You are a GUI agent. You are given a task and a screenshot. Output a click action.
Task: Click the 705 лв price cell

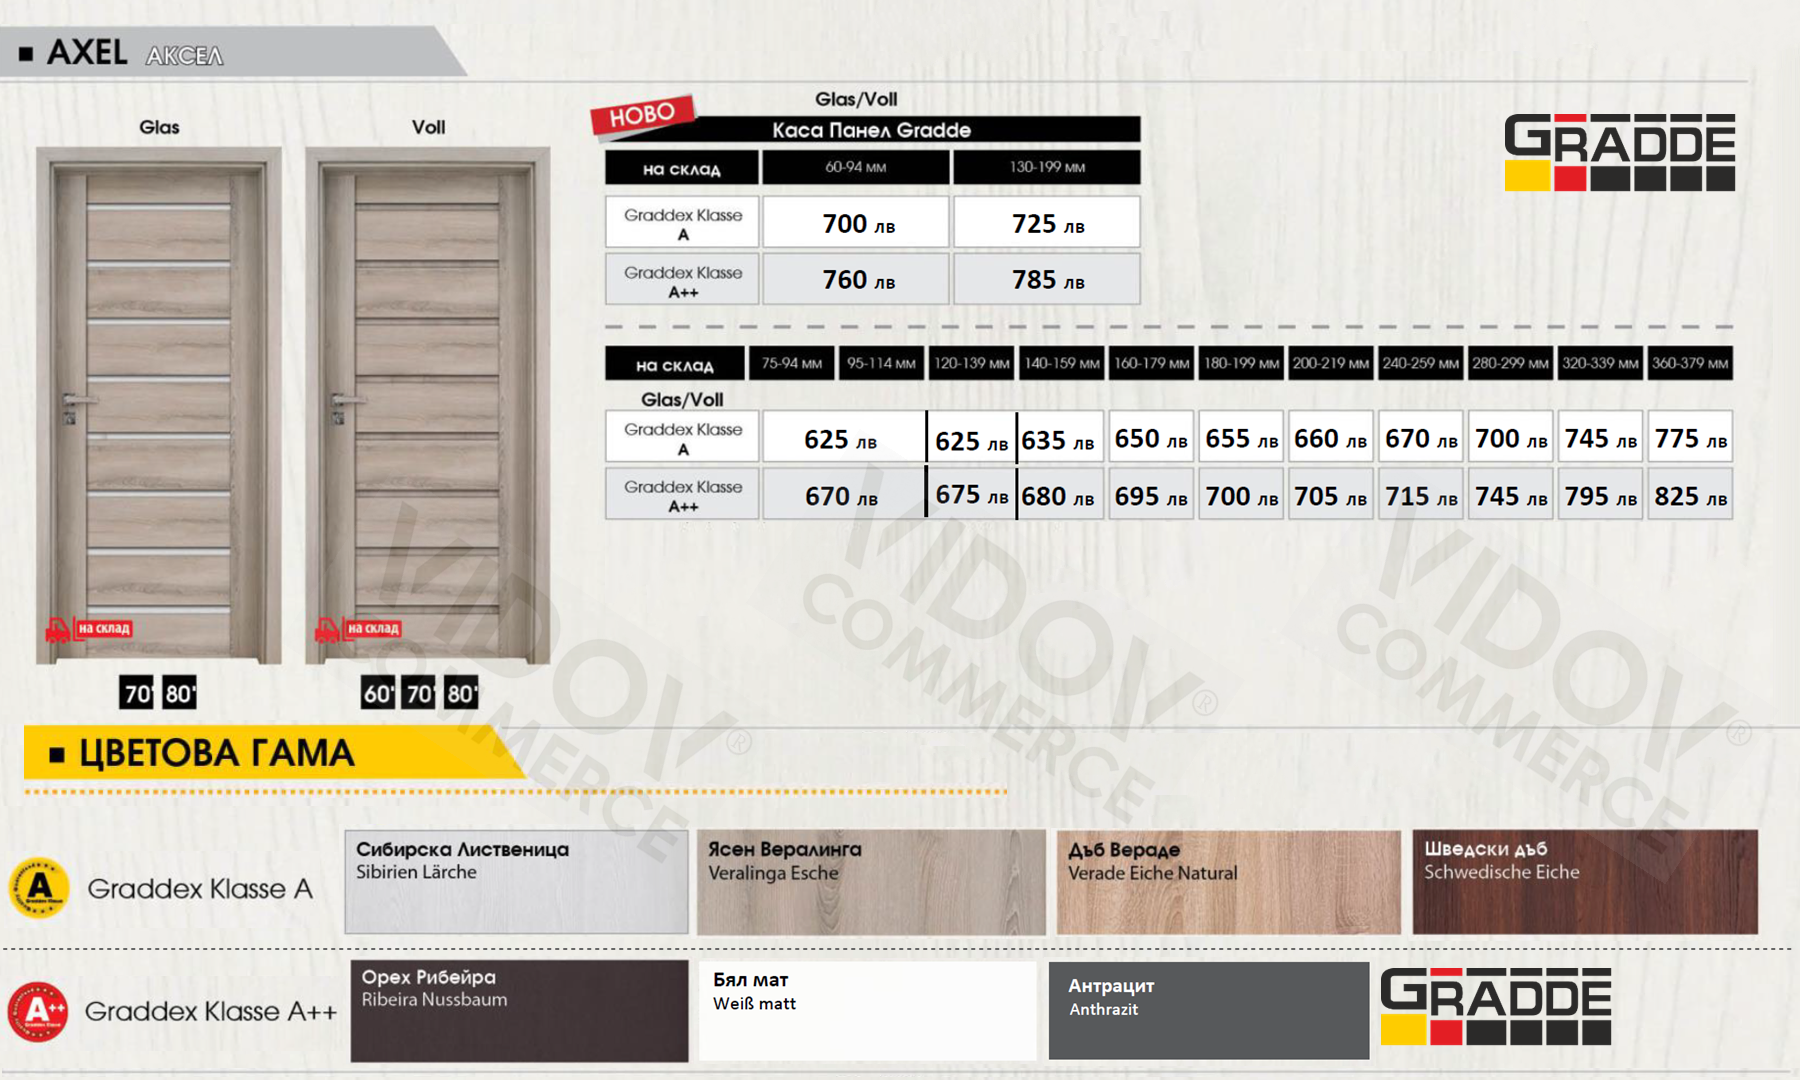pyautogui.click(x=1330, y=494)
